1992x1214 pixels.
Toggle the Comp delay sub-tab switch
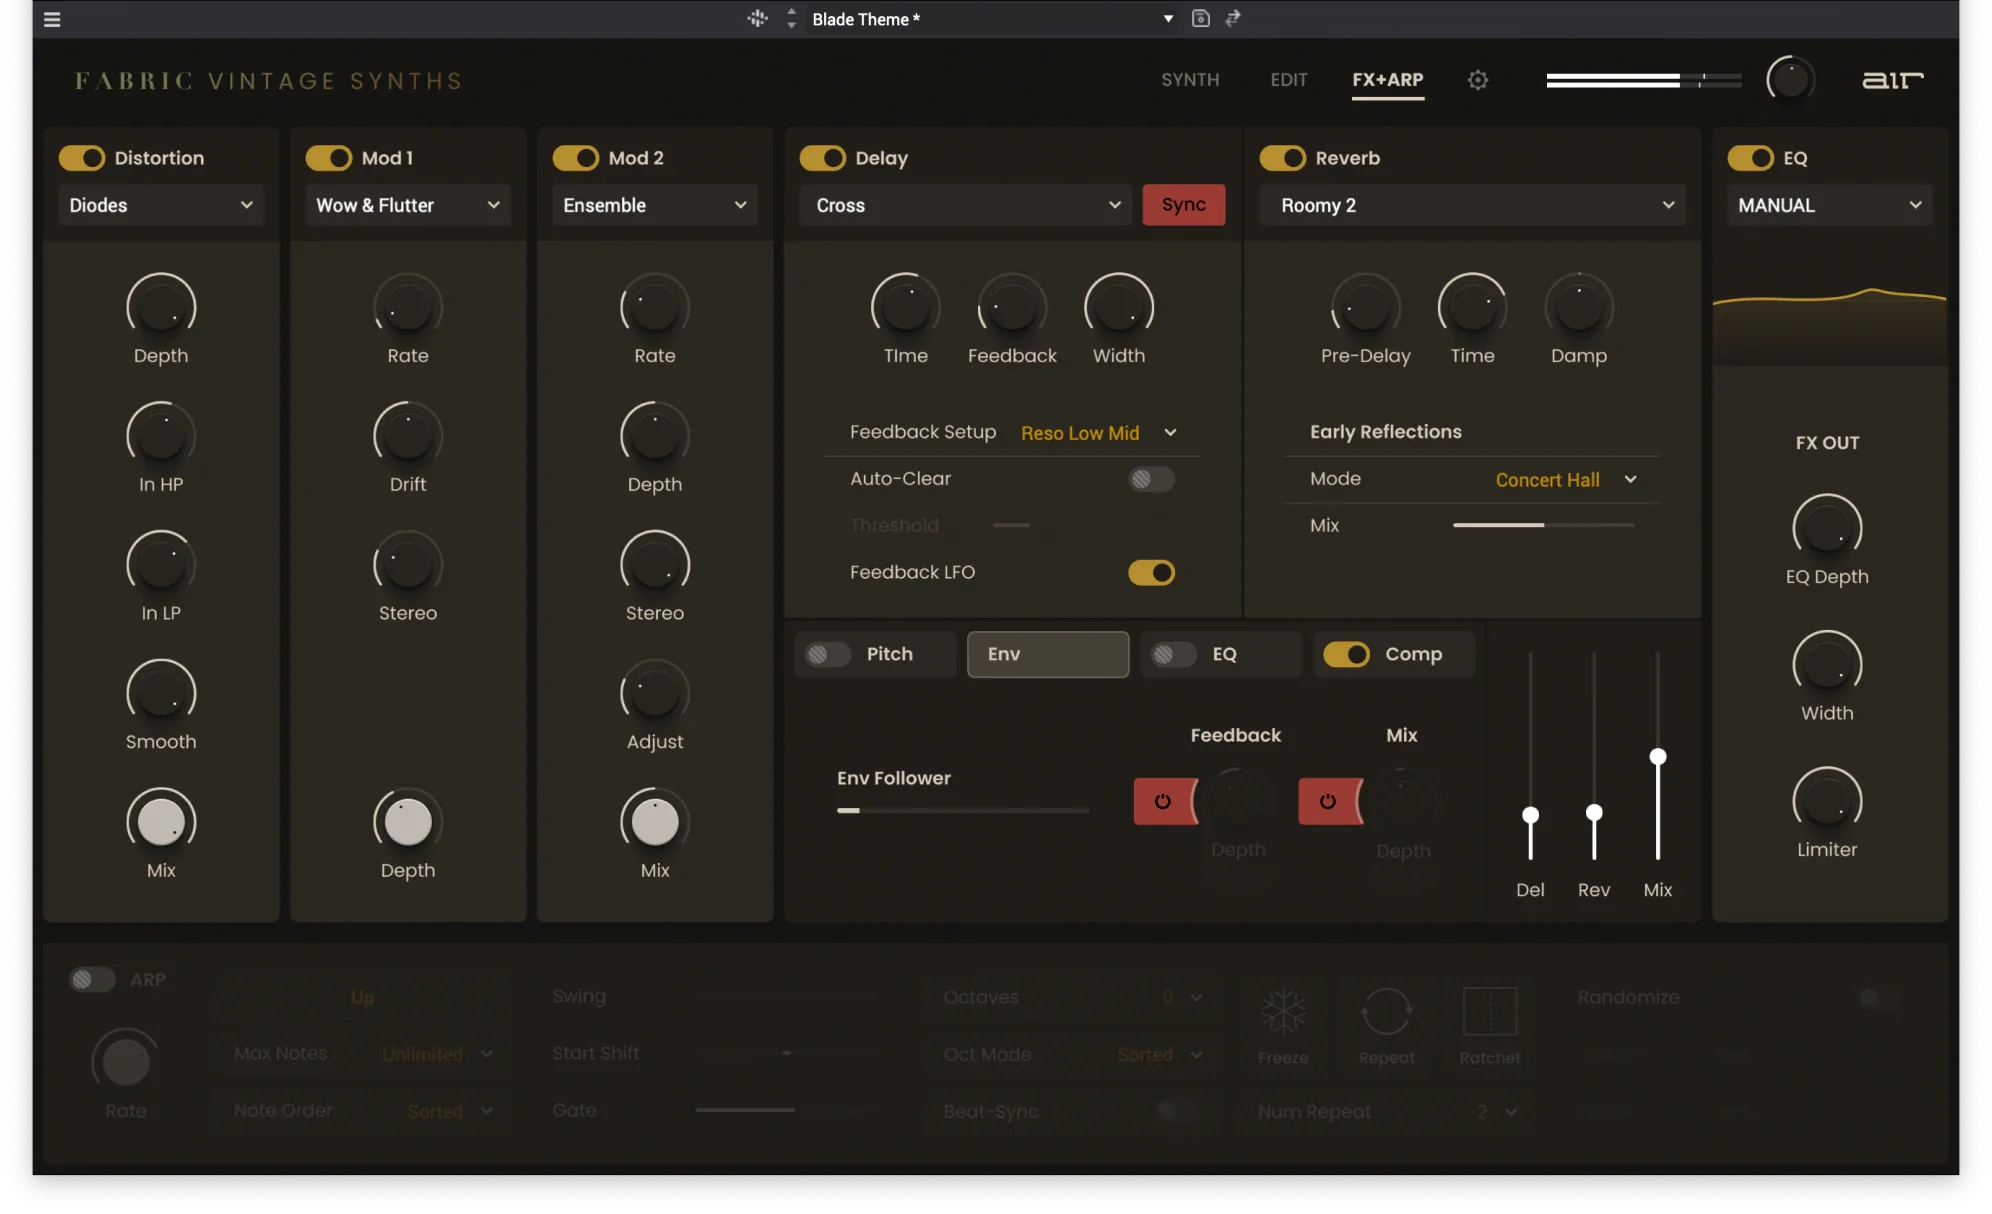coord(1347,654)
